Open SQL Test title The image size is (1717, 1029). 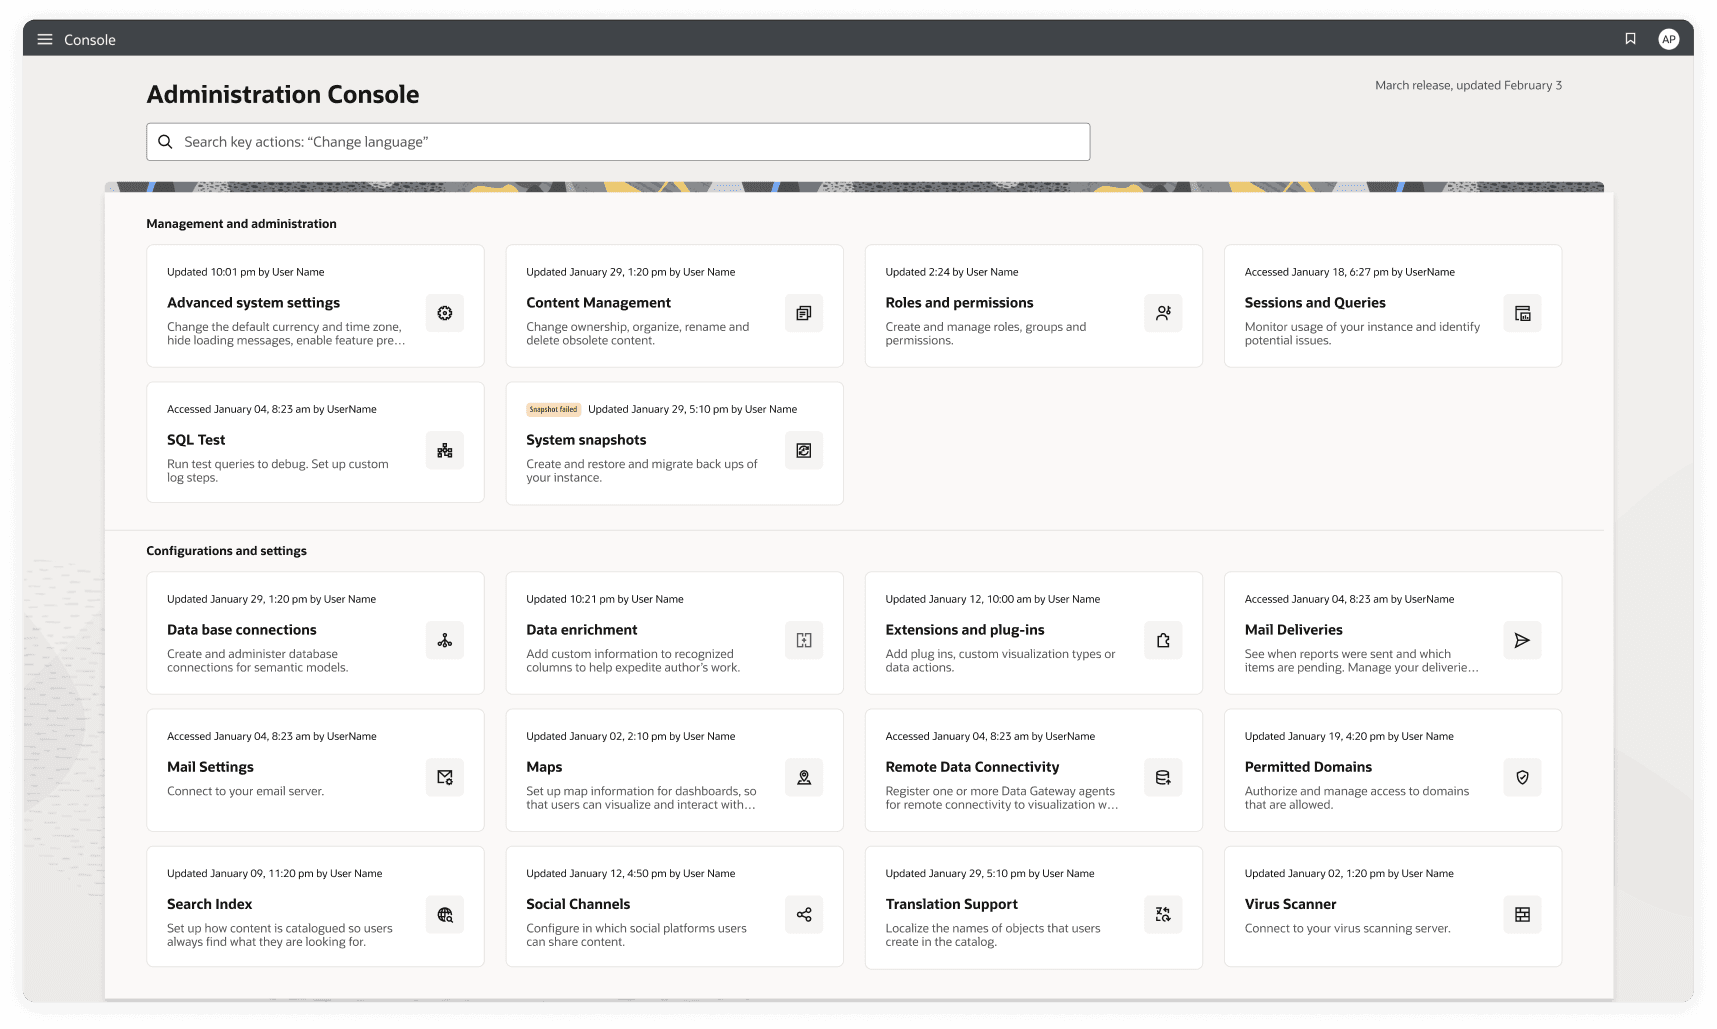click(196, 440)
